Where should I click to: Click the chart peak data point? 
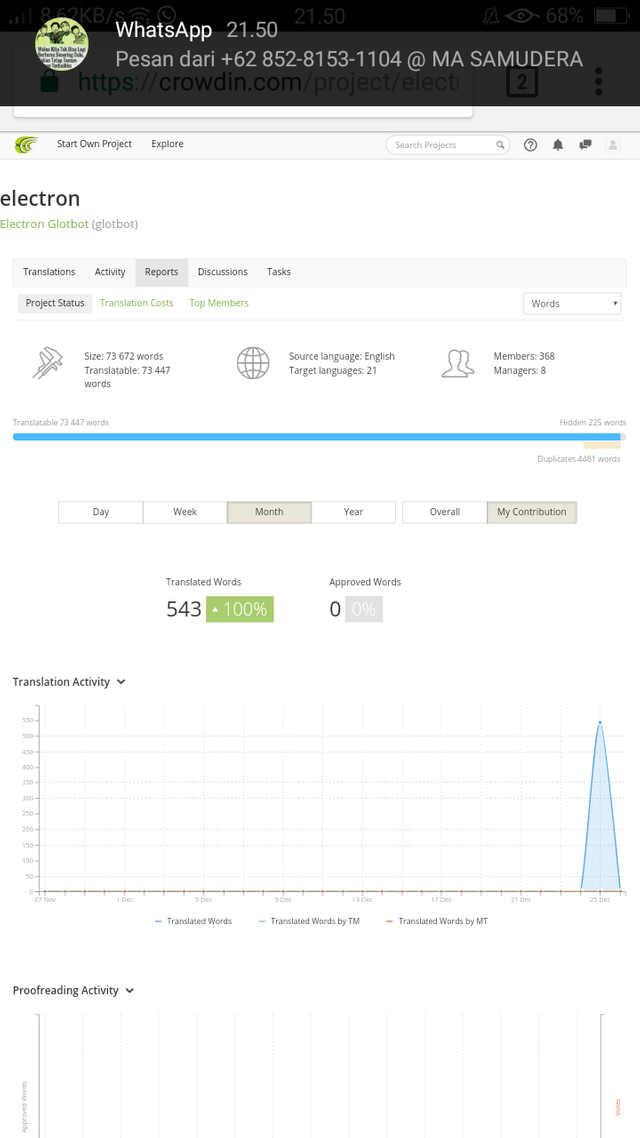click(600, 722)
